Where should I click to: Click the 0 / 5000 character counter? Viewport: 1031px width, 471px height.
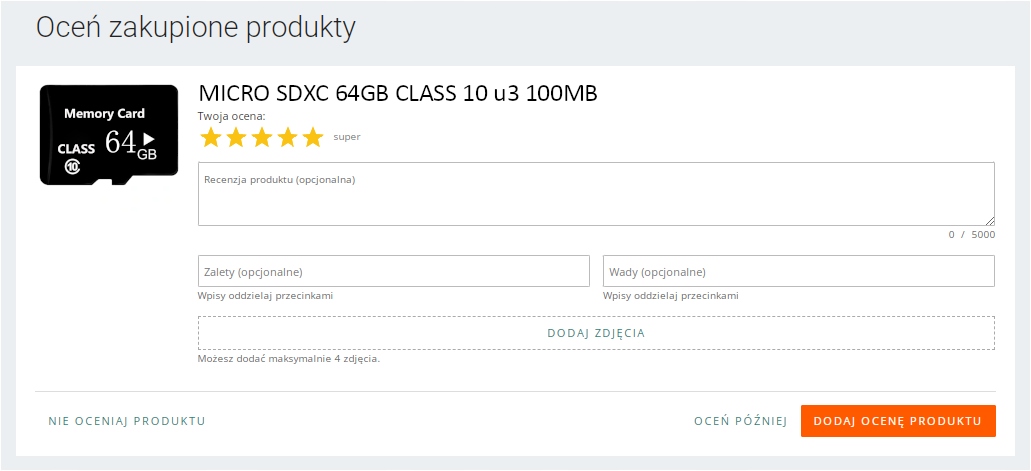tap(972, 235)
